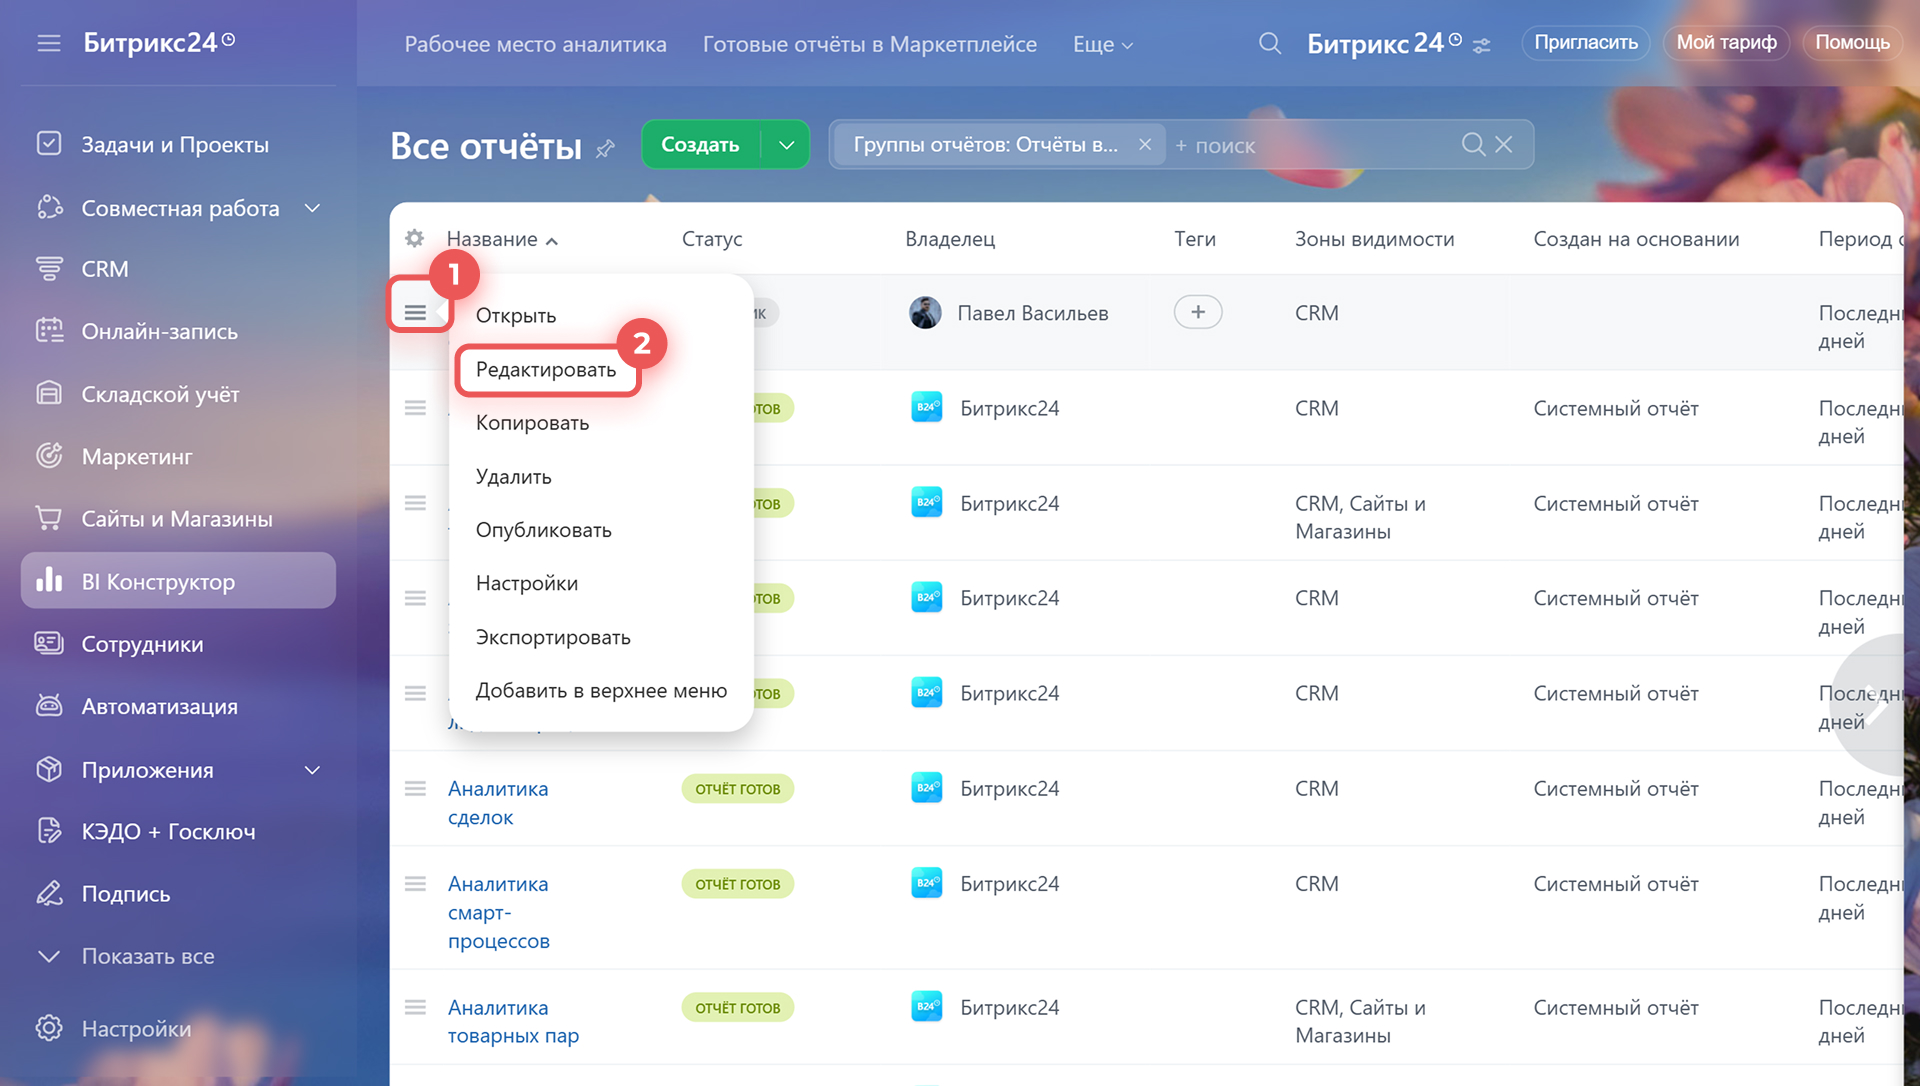The image size is (1920, 1086).
Task: Clear the filter with X icon
Action: click(x=1503, y=144)
